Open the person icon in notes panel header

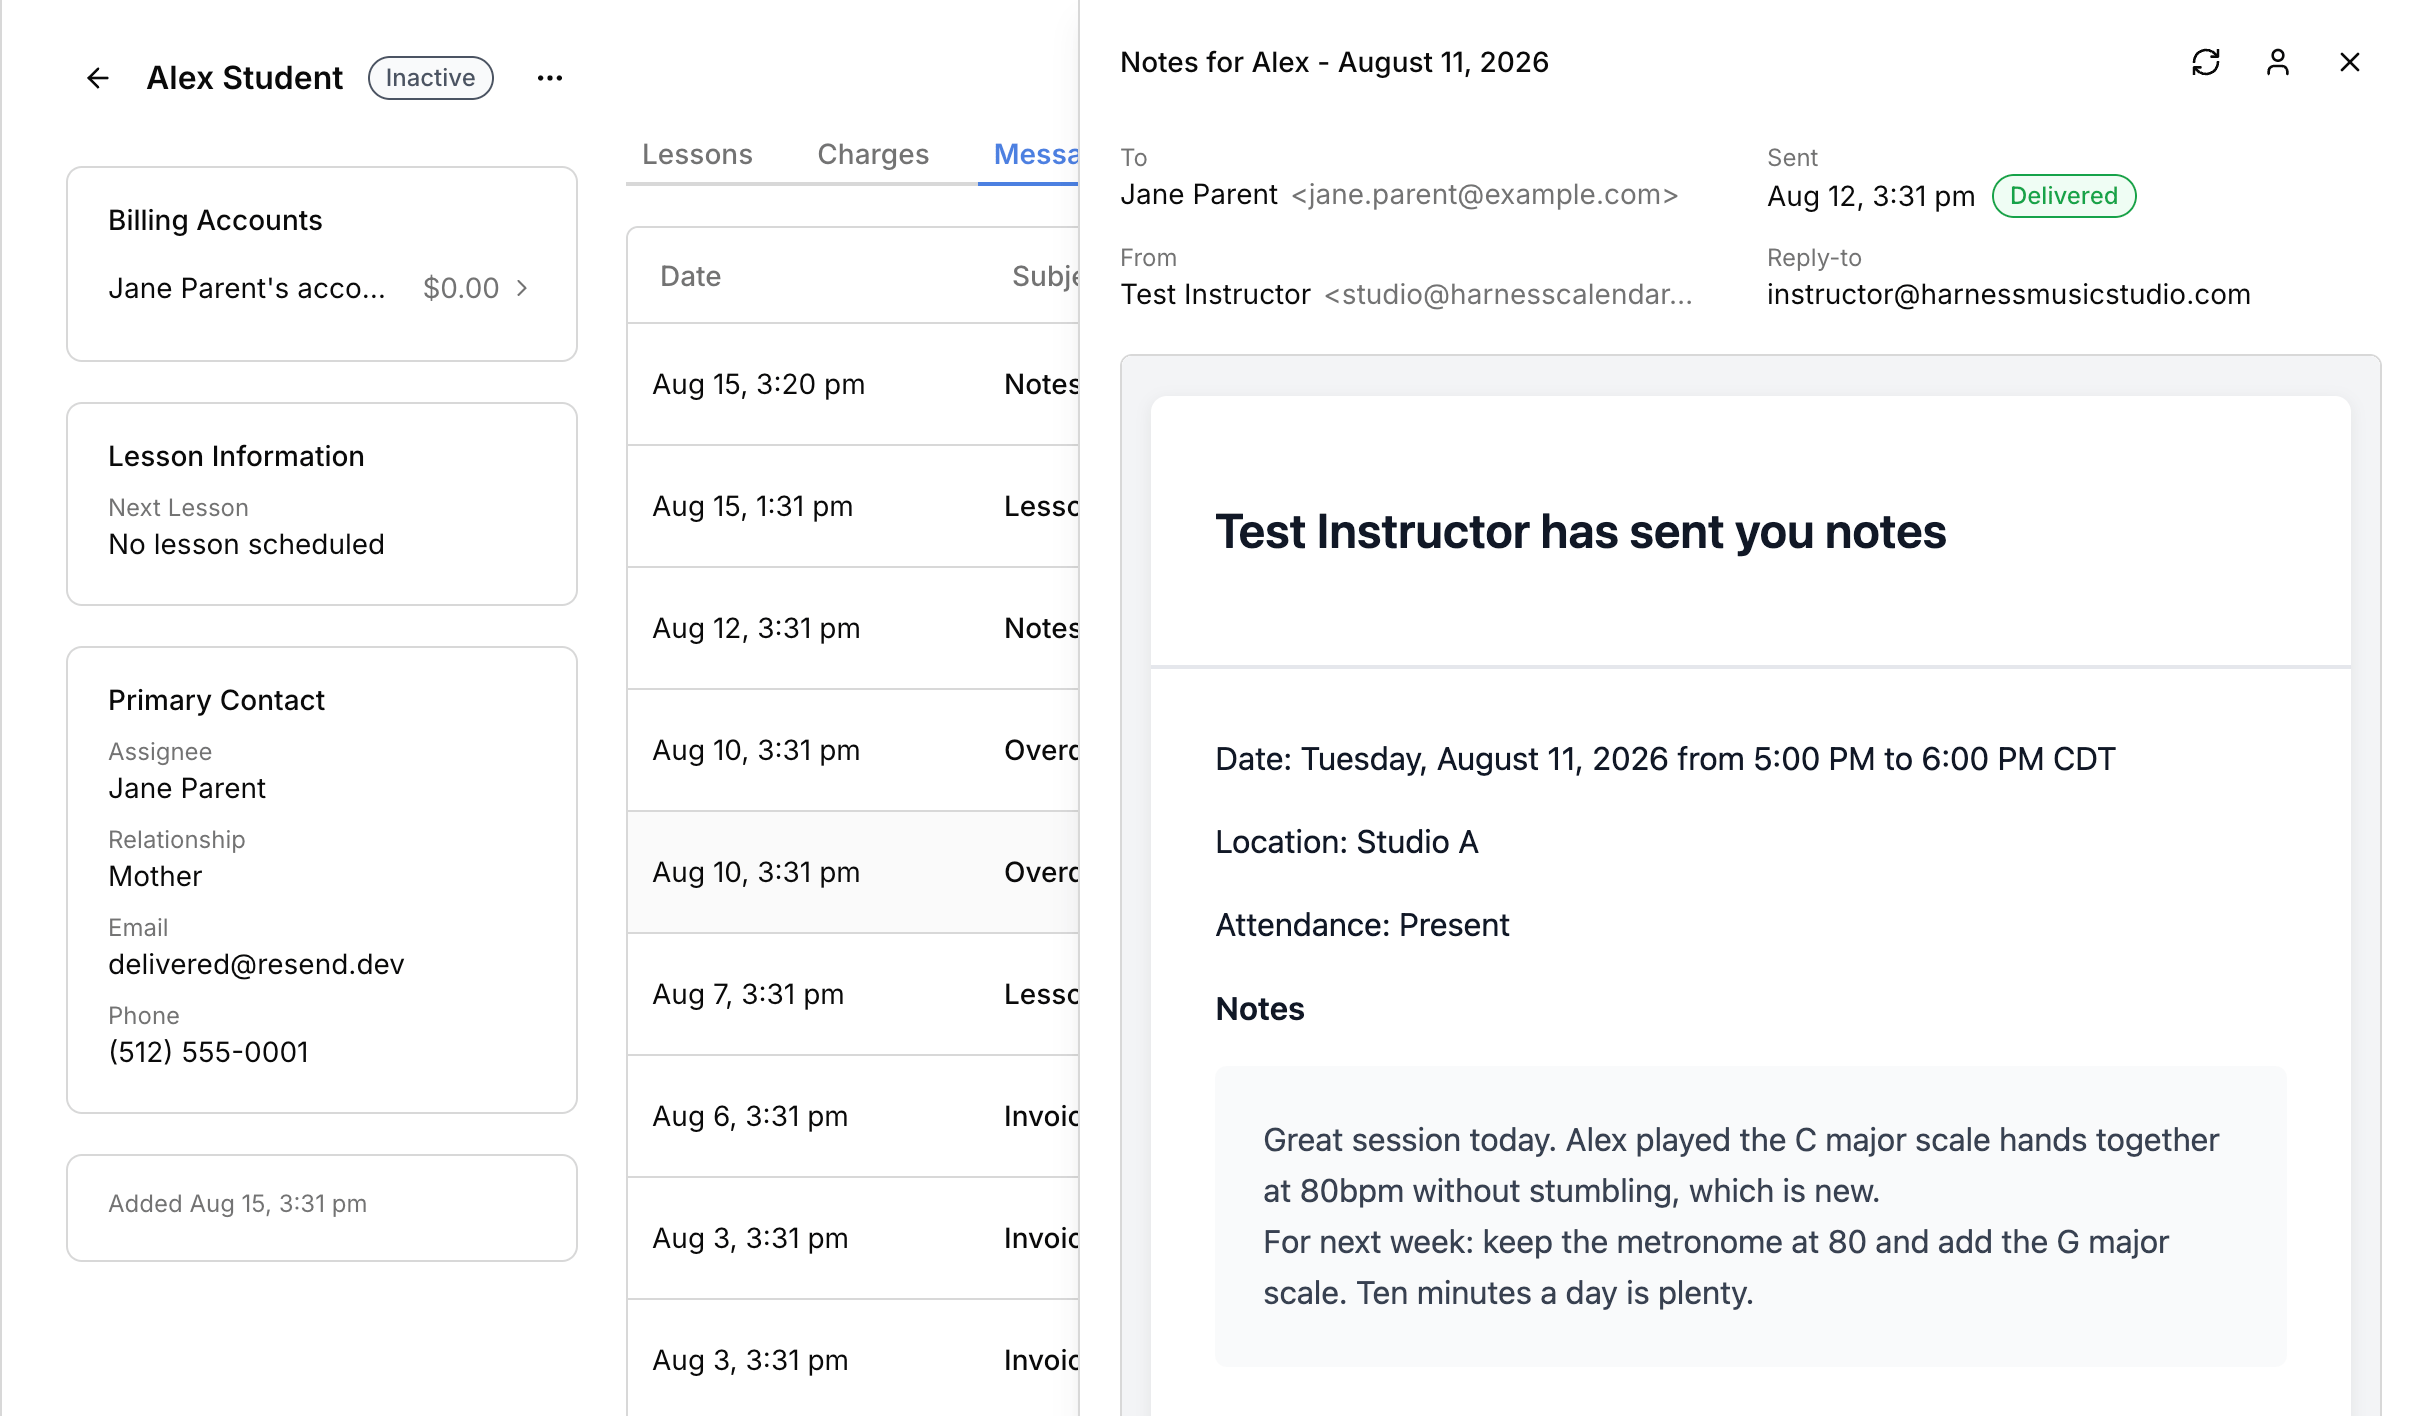(2277, 62)
